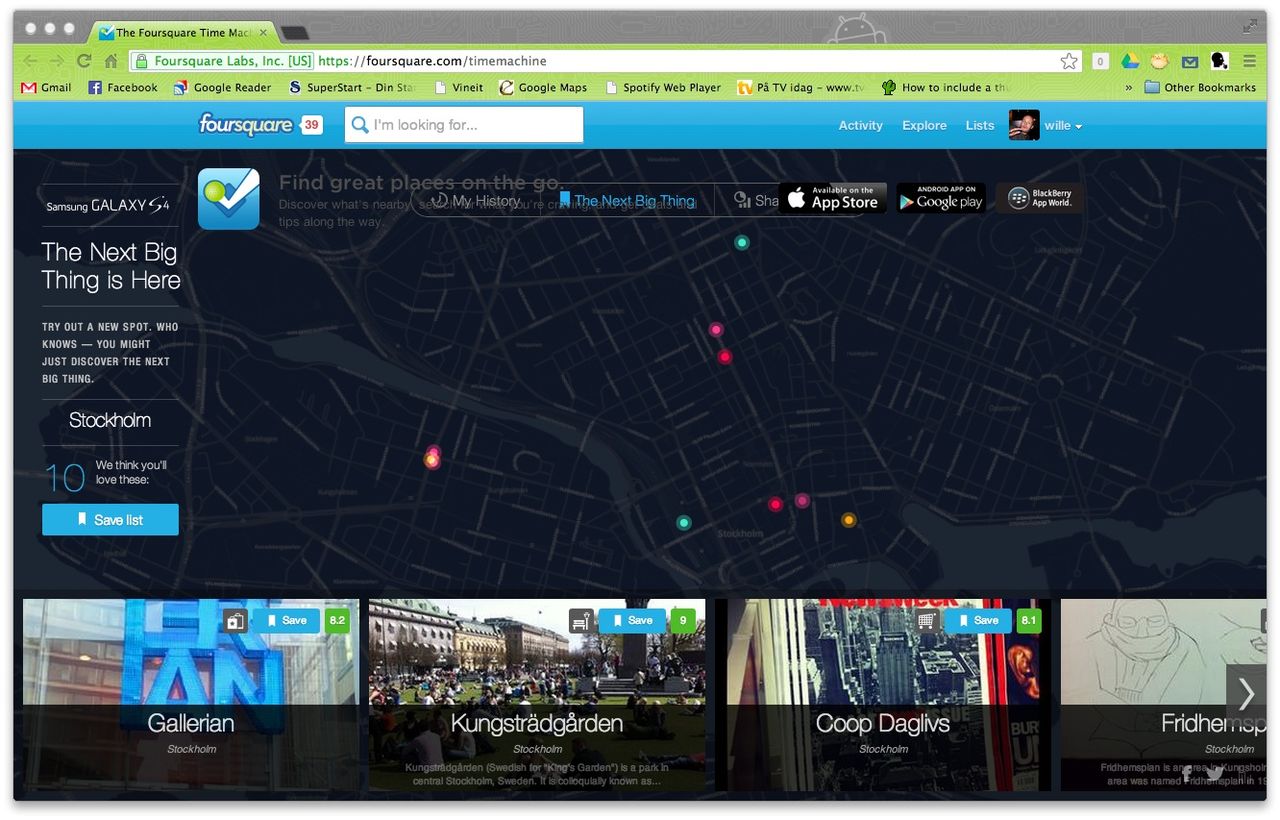The width and height of the screenshot is (1280, 820).
Task: Select the teal map marker near Stockholm label
Action: pos(683,522)
